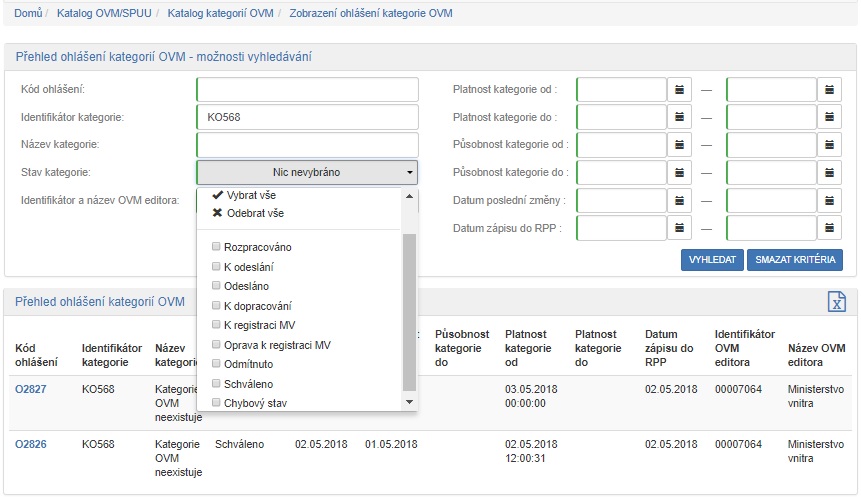This screenshot has height=497, width=861.
Task: Open calendar for Platnost kategorie od start date
Action: tap(680, 90)
